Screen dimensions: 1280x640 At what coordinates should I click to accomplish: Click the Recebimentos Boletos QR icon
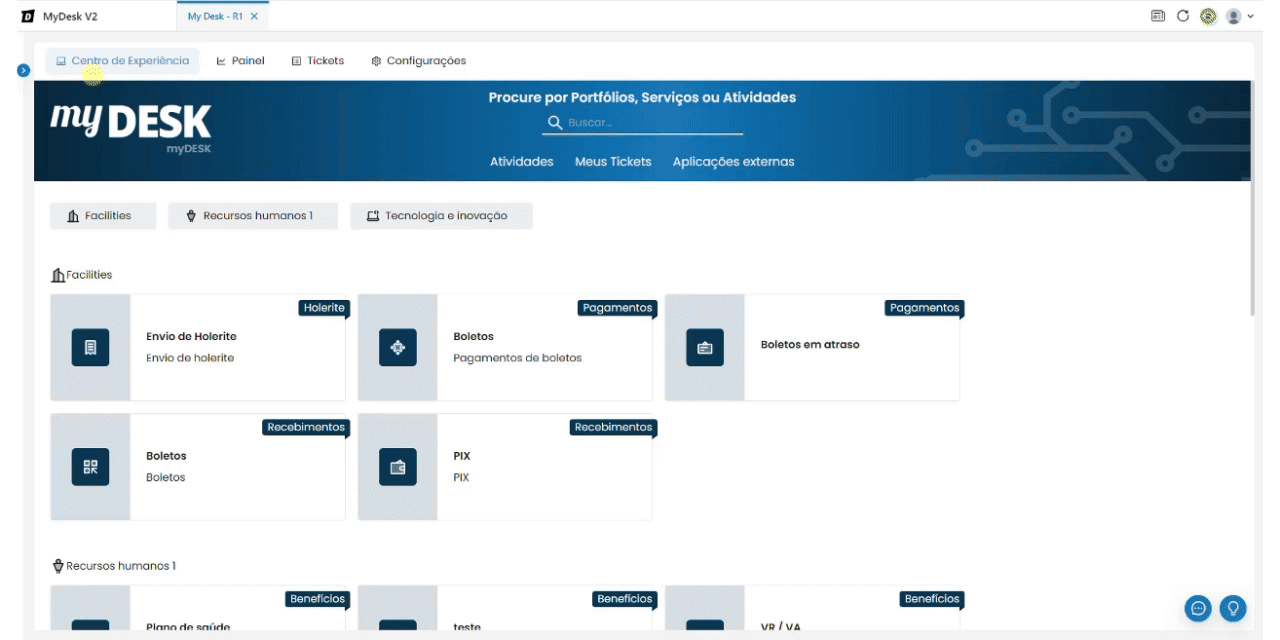[x=90, y=467]
